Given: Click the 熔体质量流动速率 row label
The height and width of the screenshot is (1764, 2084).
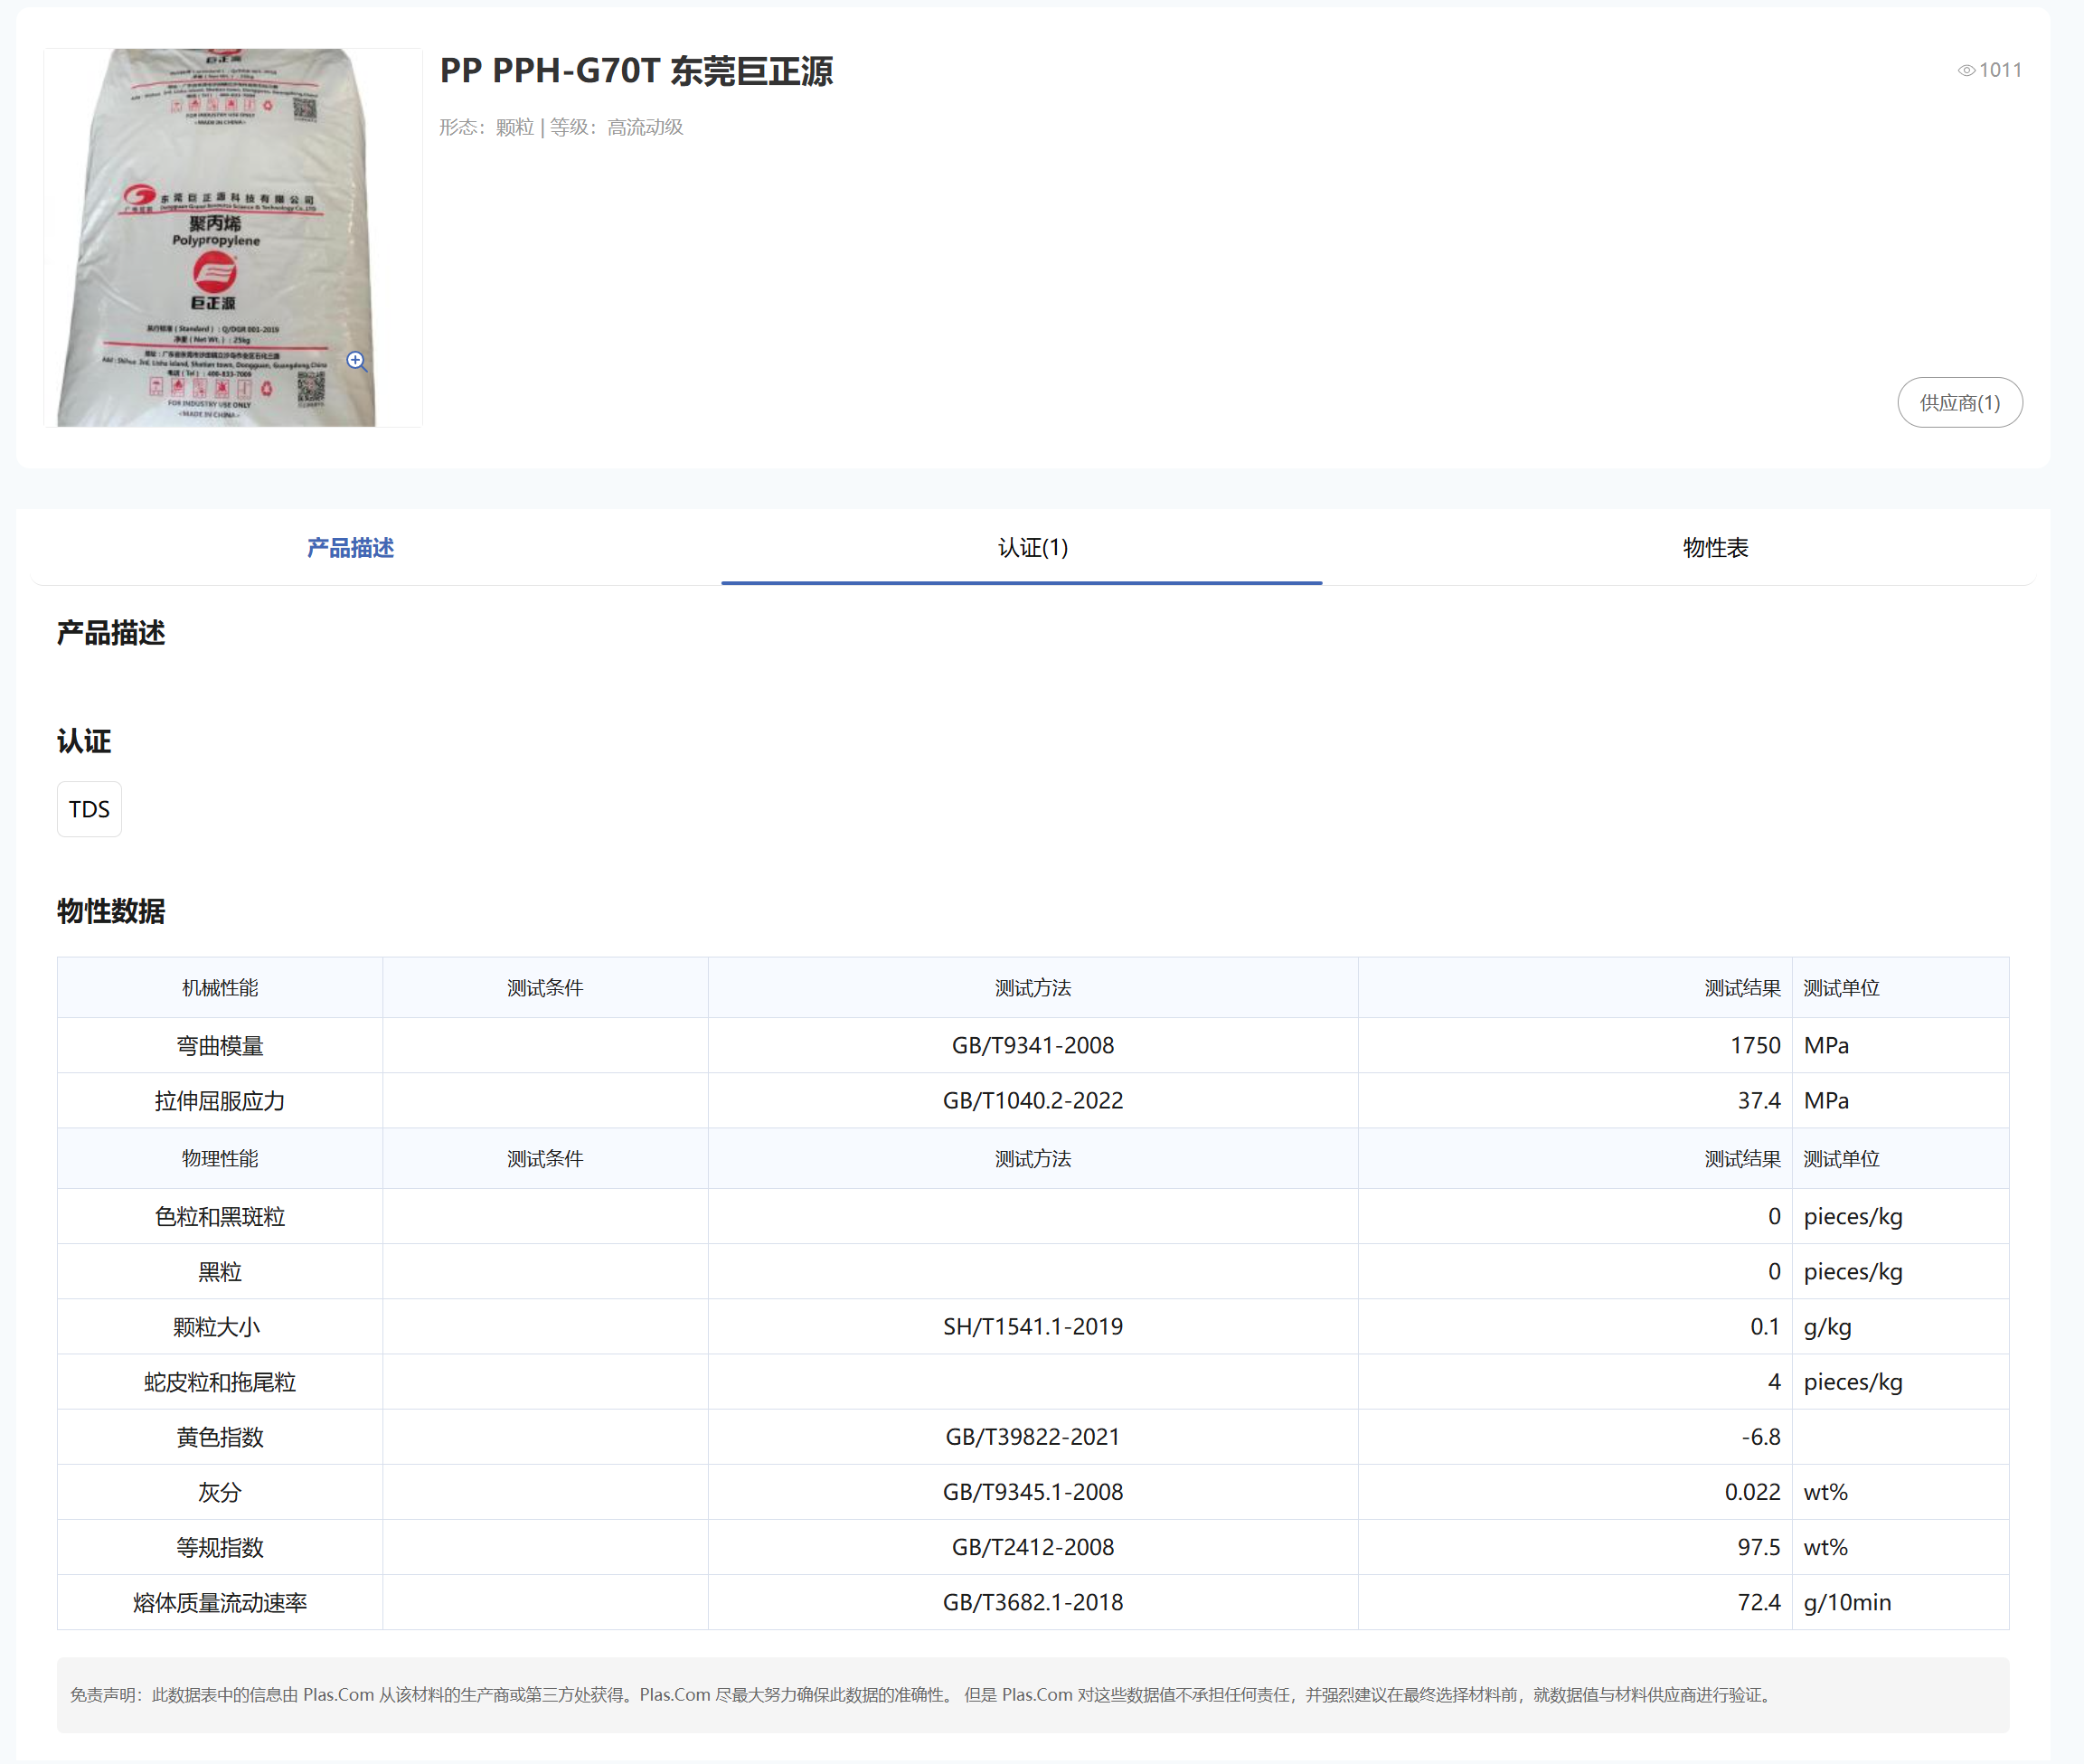Looking at the screenshot, I should point(220,1602).
